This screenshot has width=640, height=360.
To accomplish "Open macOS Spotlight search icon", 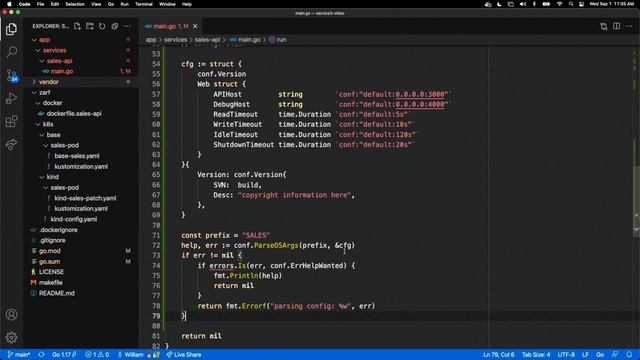I will click(x=571, y=4).
